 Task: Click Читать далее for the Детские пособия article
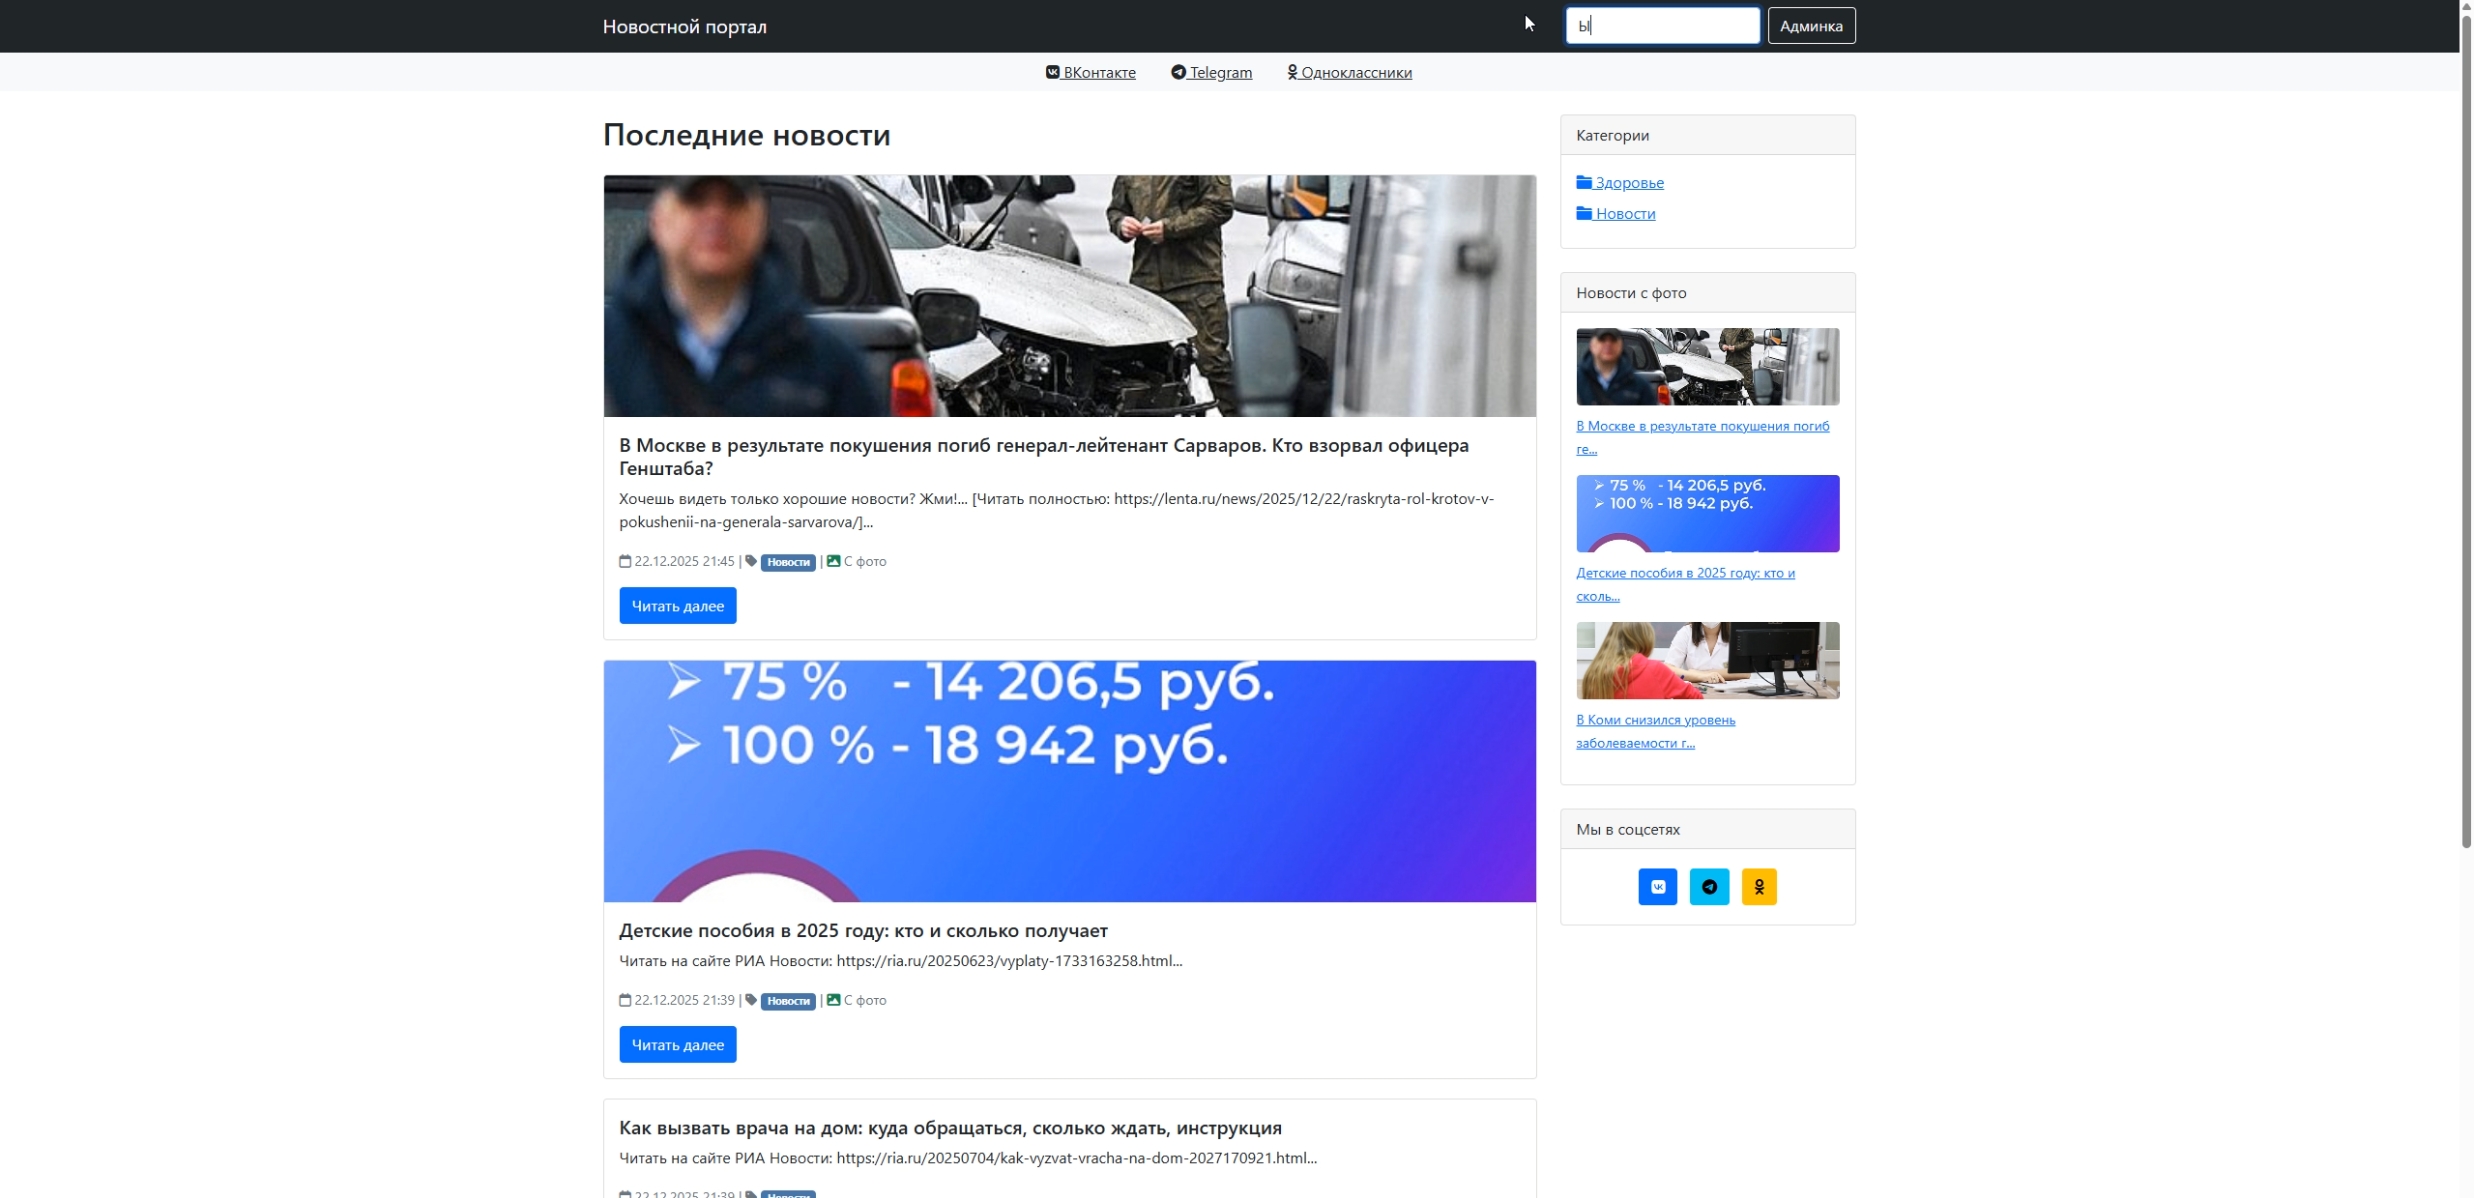tap(677, 1044)
